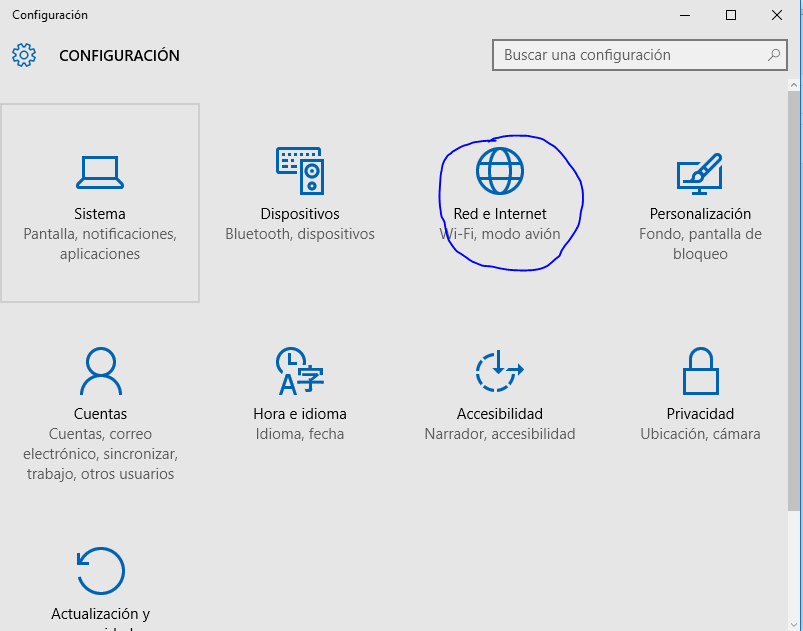Open the Privacidad padlock icon

pos(700,371)
